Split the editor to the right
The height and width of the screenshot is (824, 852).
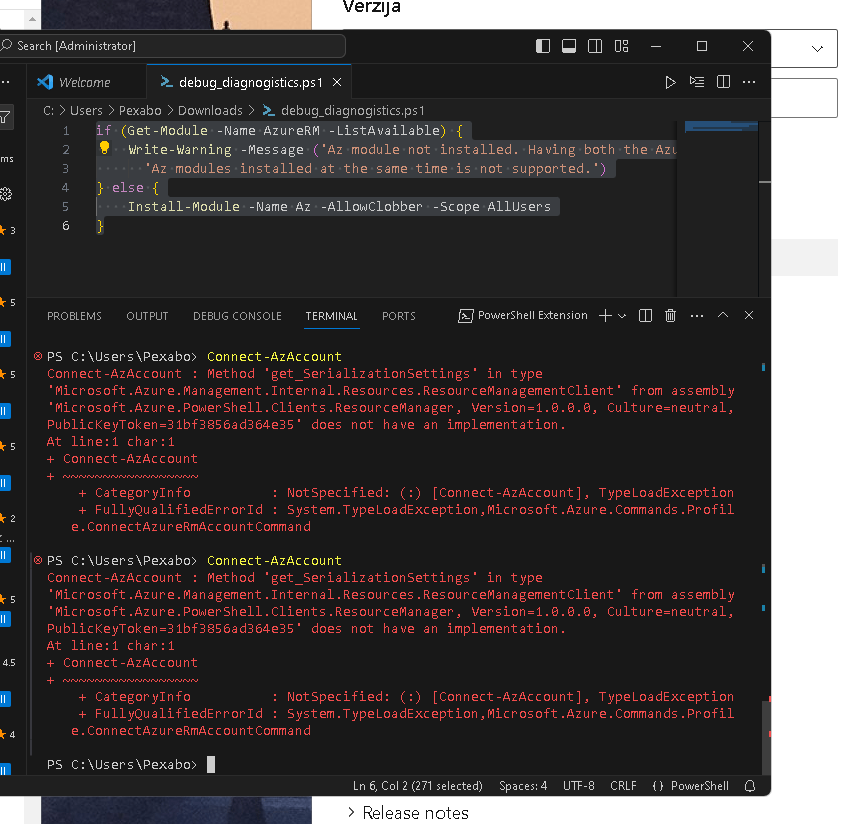tap(723, 82)
